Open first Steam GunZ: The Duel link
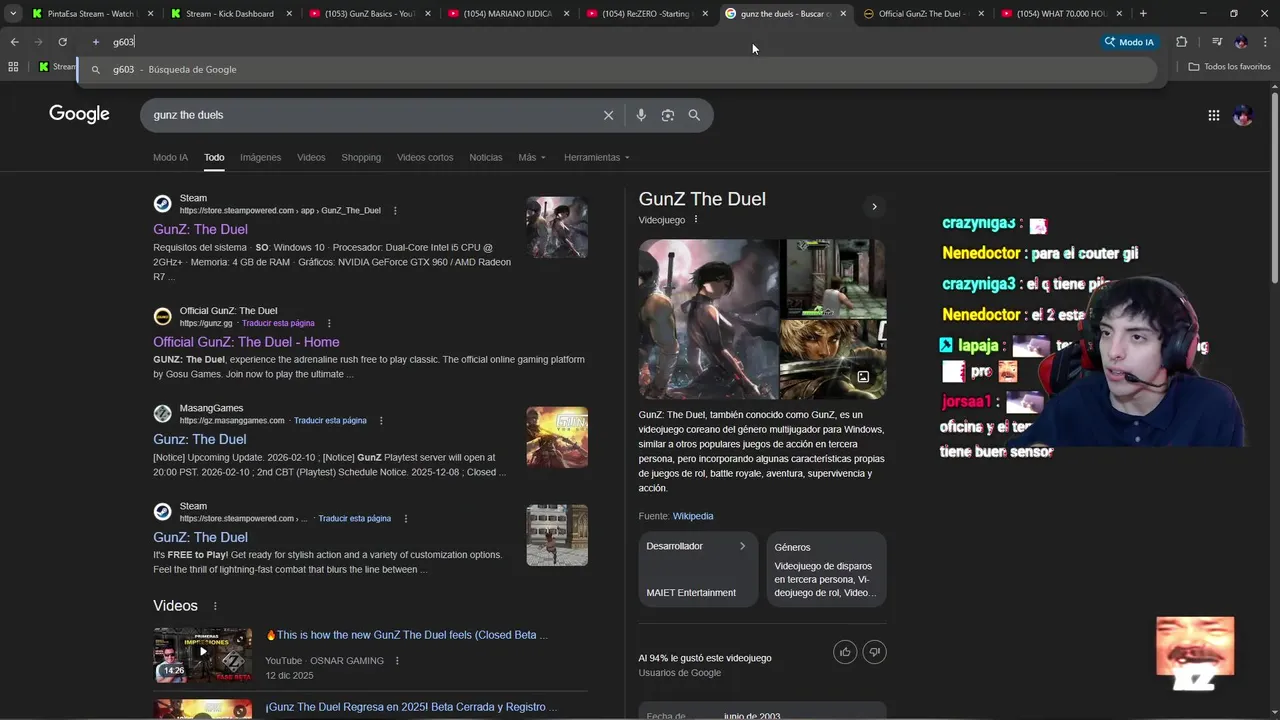1280x720 pixels. click(200, 229)
